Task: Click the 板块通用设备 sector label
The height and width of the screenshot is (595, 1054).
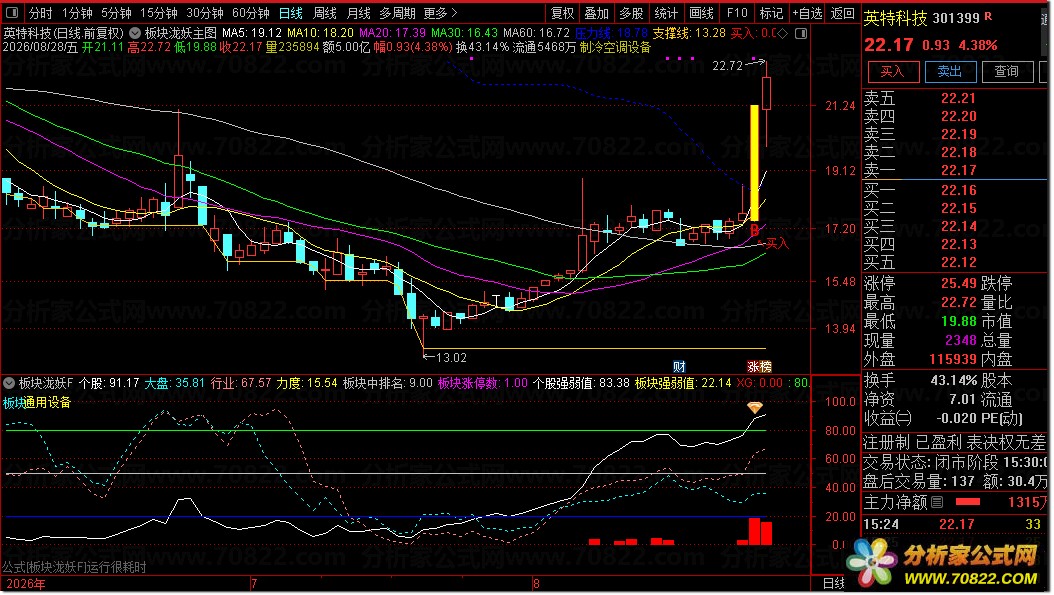Action: click(x=37, y=403)
